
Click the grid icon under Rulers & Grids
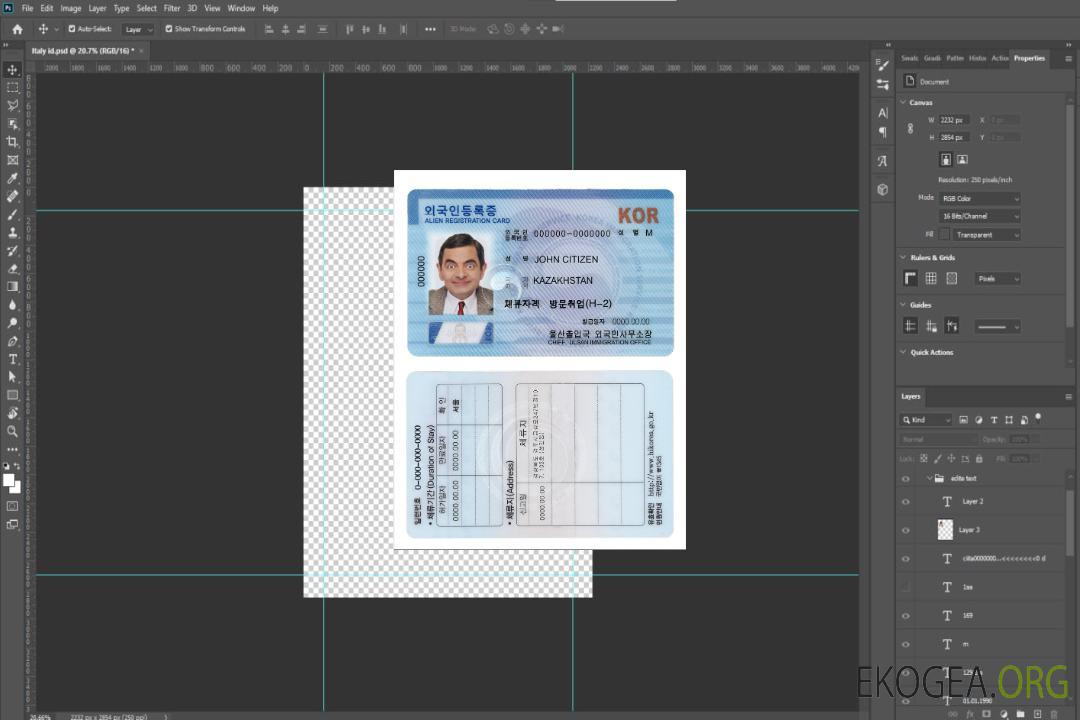[x=931, y=278]
